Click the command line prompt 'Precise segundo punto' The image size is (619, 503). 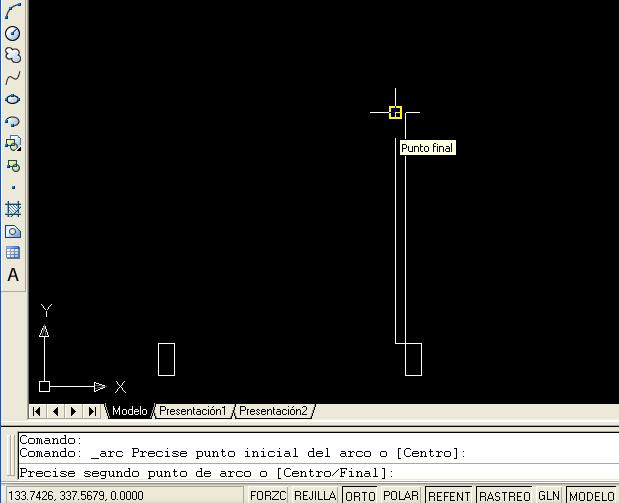click(206, 473)
